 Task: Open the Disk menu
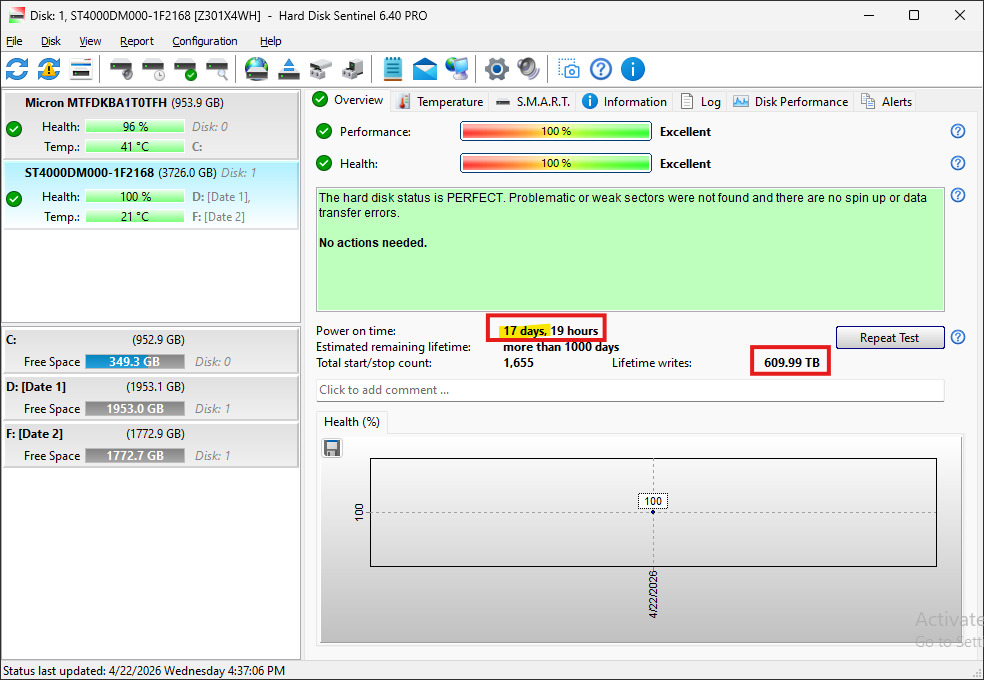click(51, 41)
